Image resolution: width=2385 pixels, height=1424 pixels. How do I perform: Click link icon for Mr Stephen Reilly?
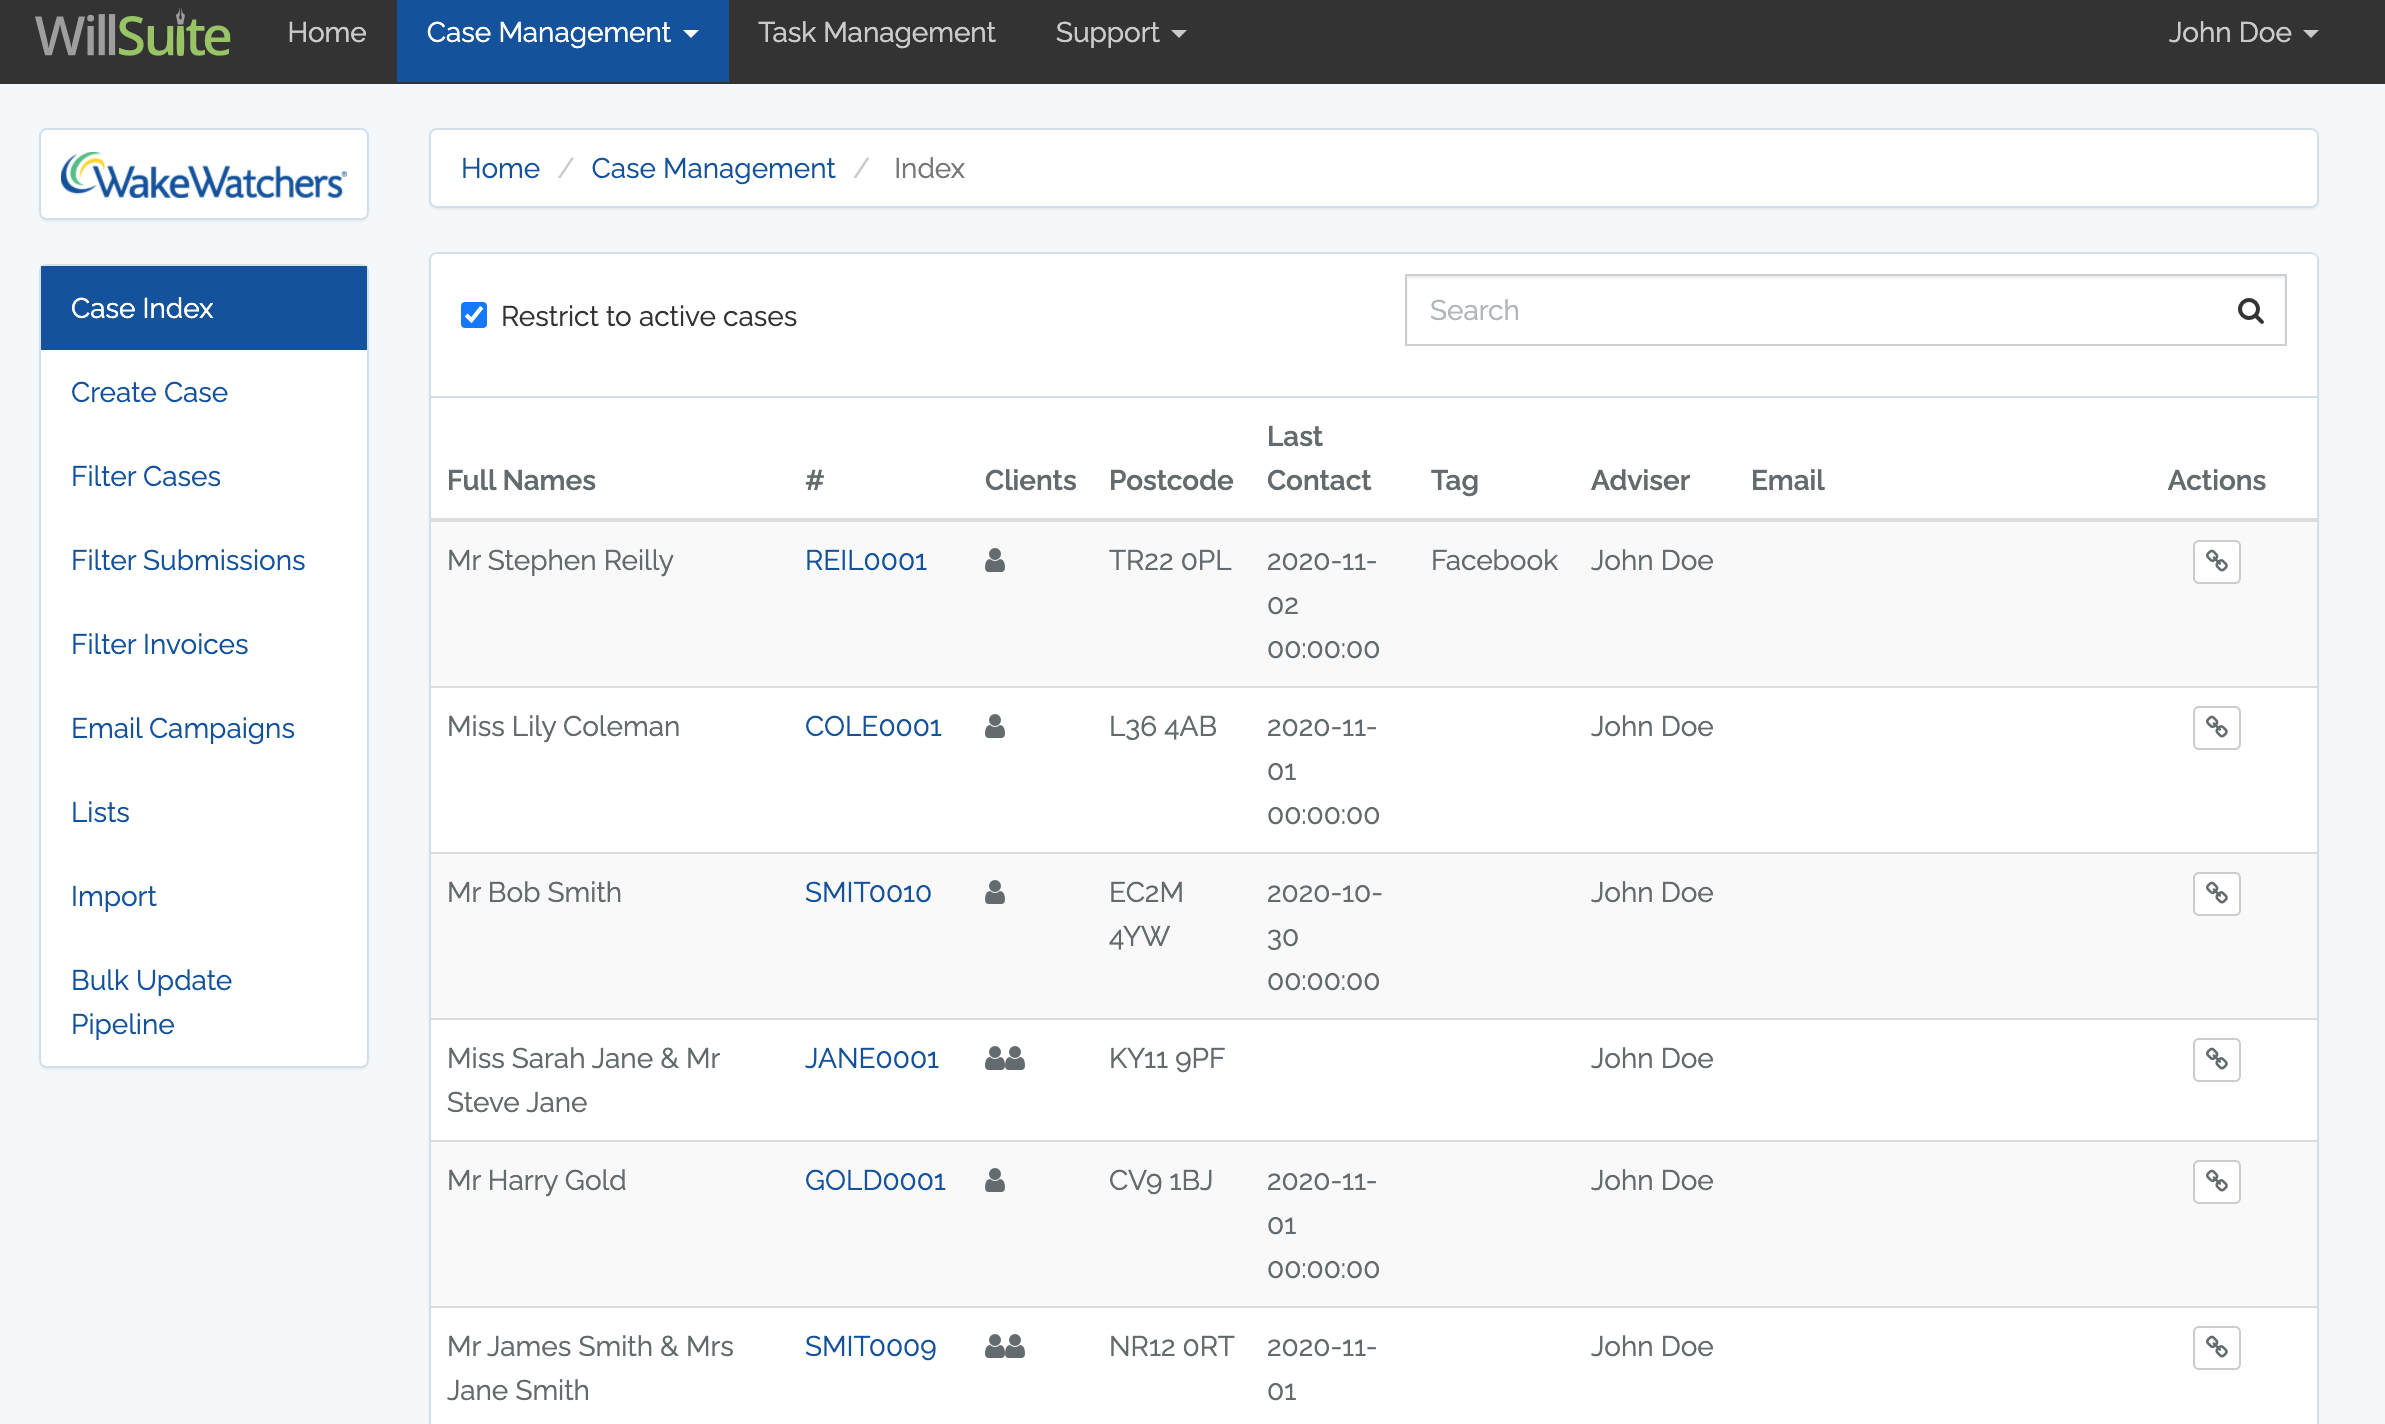[x=2216, y=562]
